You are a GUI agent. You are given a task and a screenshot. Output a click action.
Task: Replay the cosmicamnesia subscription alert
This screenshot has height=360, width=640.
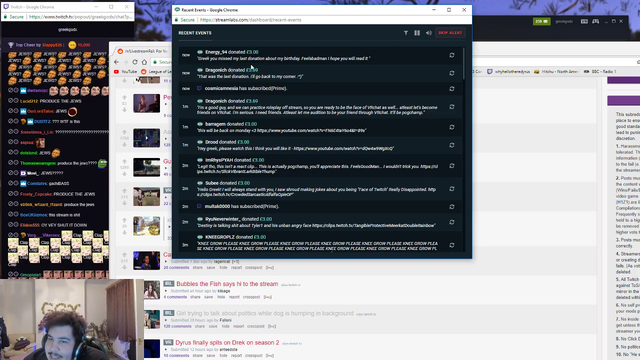[452, 89]
